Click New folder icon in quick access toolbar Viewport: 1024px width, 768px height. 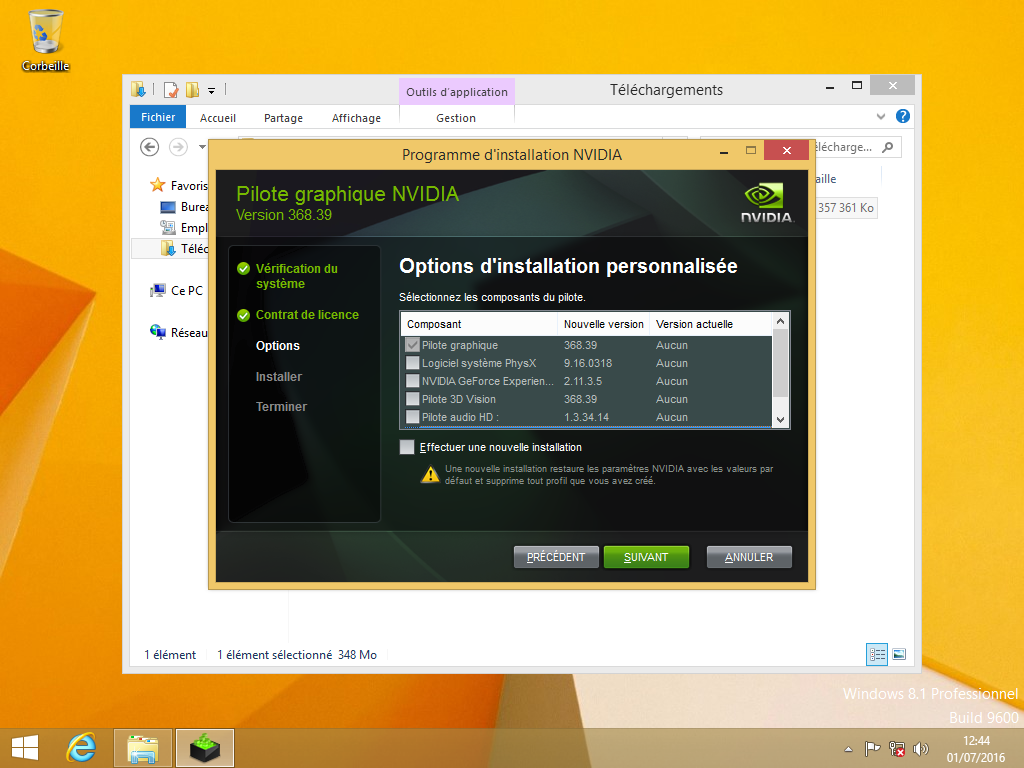click(x=192, y=89)
